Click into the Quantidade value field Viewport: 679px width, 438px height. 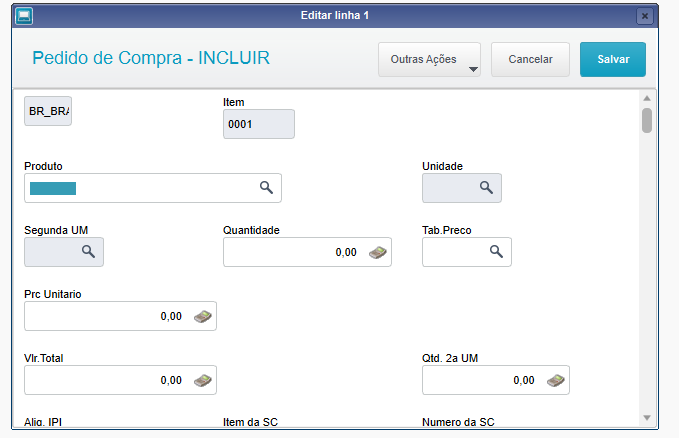307,252
